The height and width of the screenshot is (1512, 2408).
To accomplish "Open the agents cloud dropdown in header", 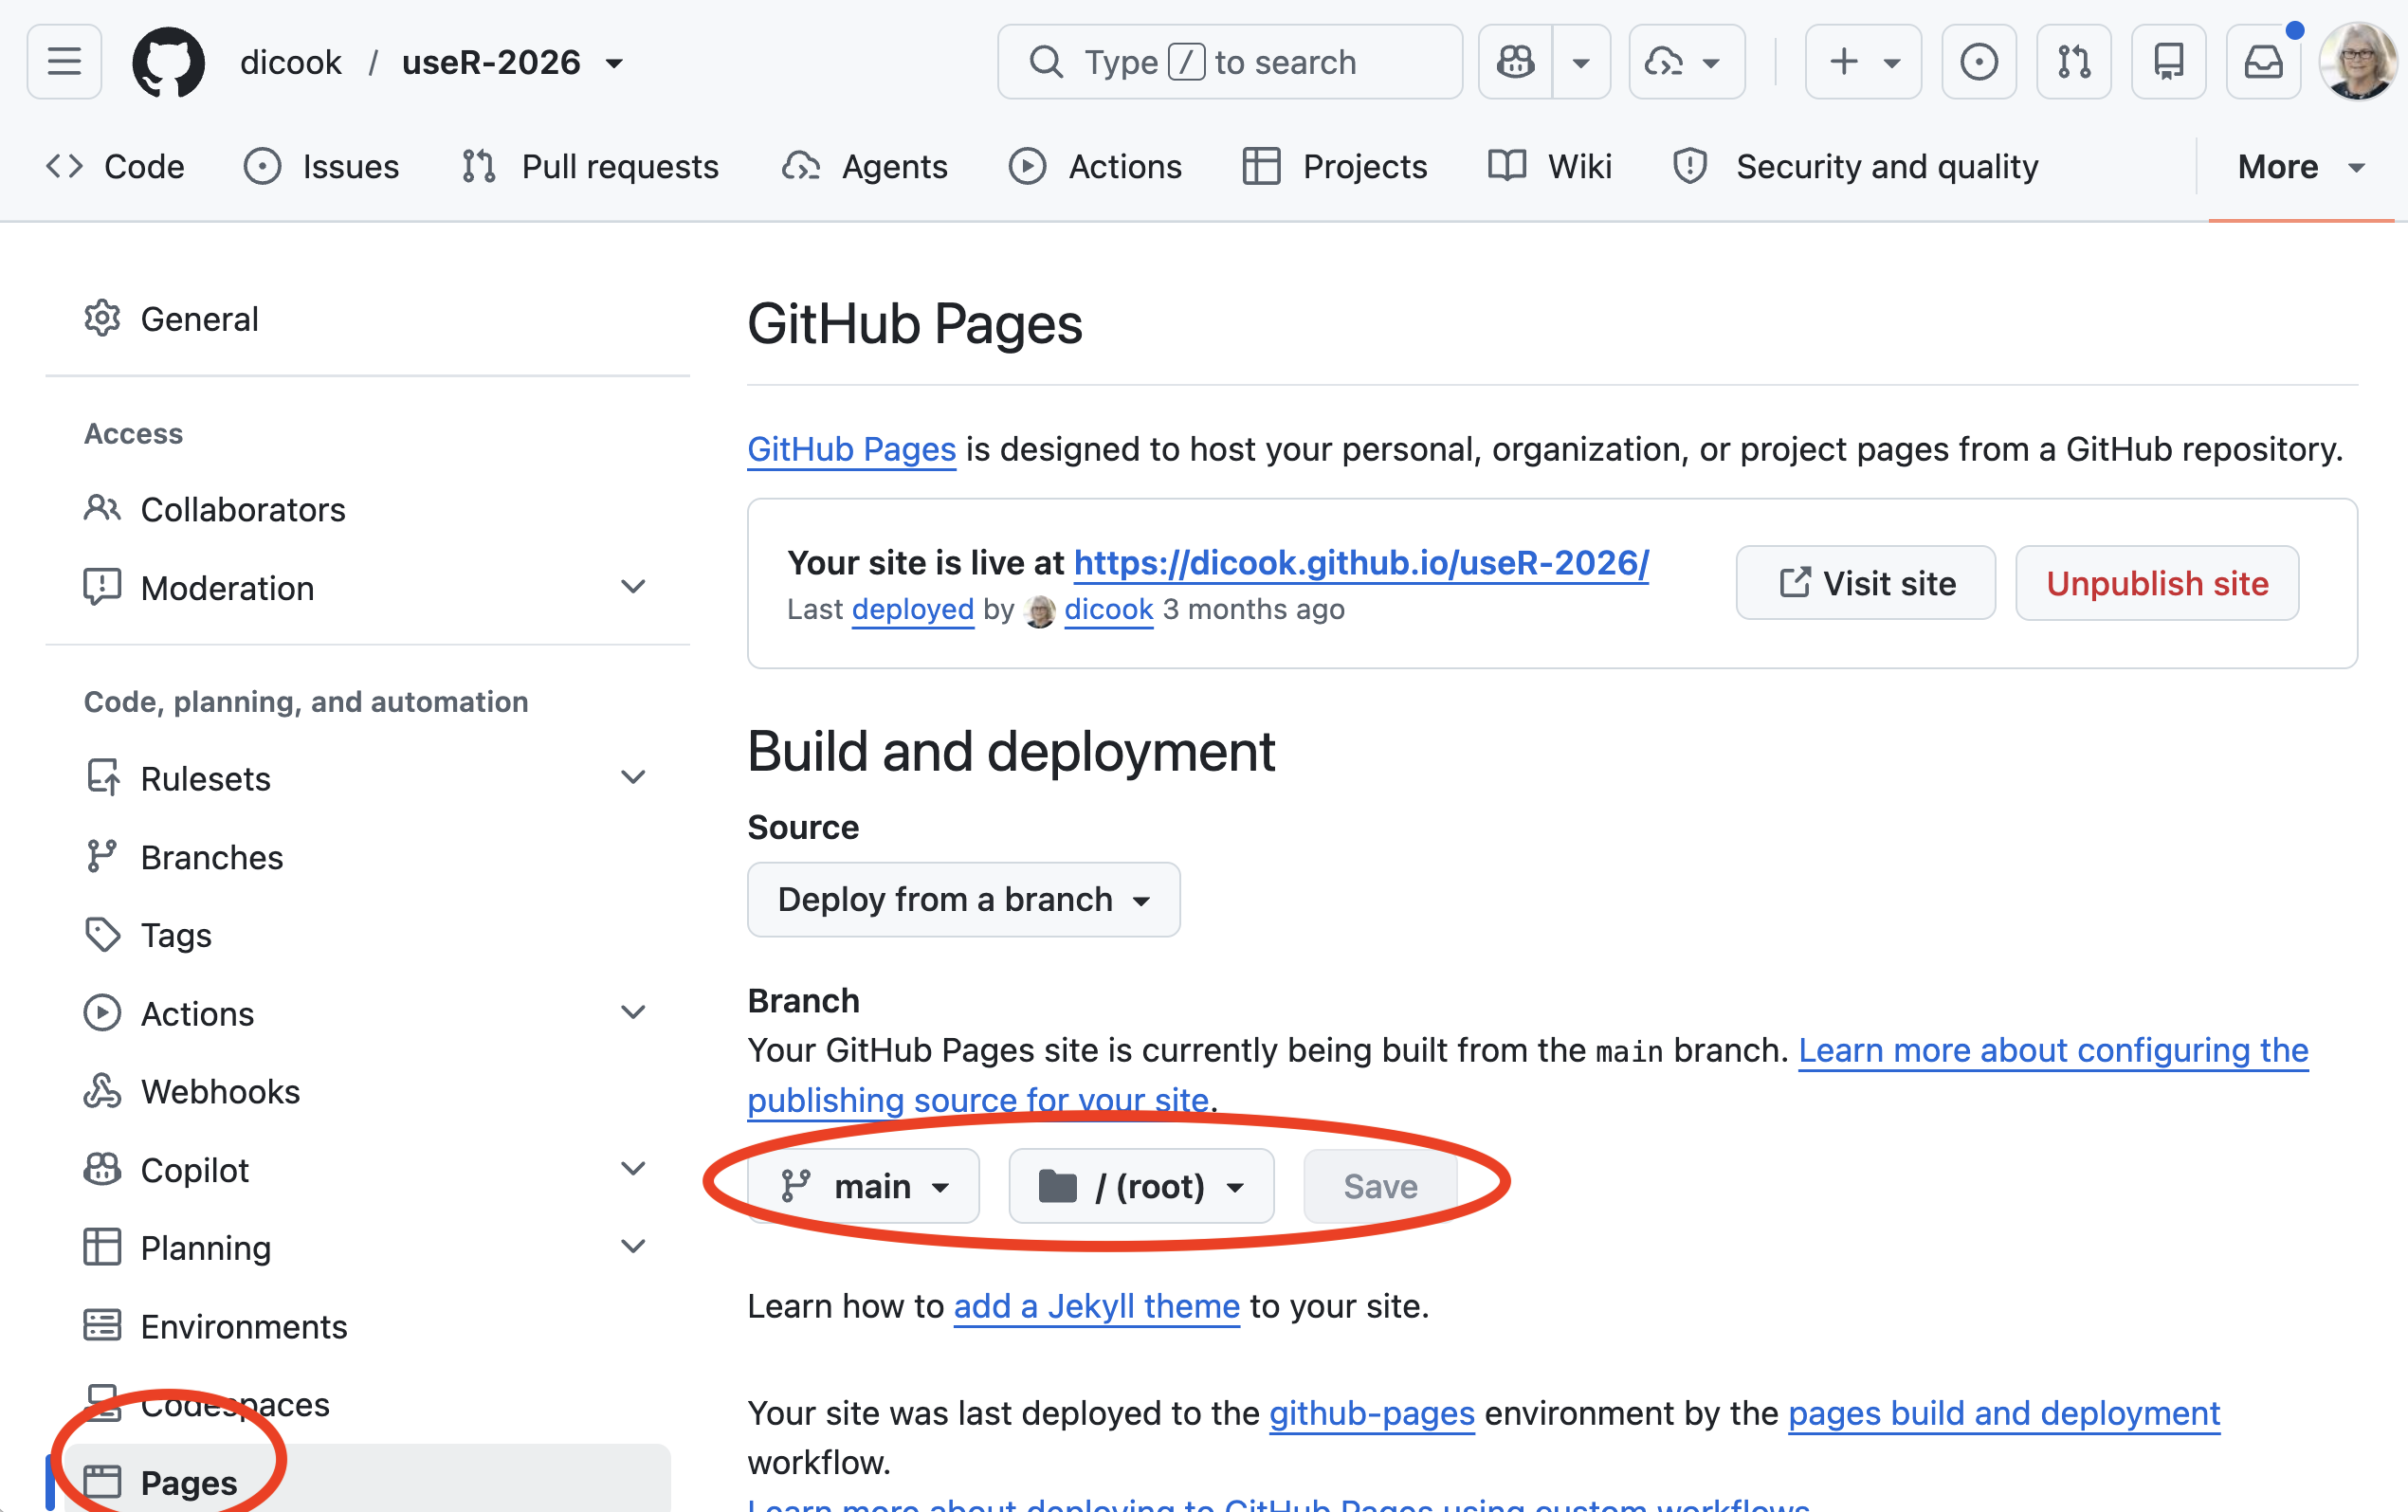I will click(1687, 62).
